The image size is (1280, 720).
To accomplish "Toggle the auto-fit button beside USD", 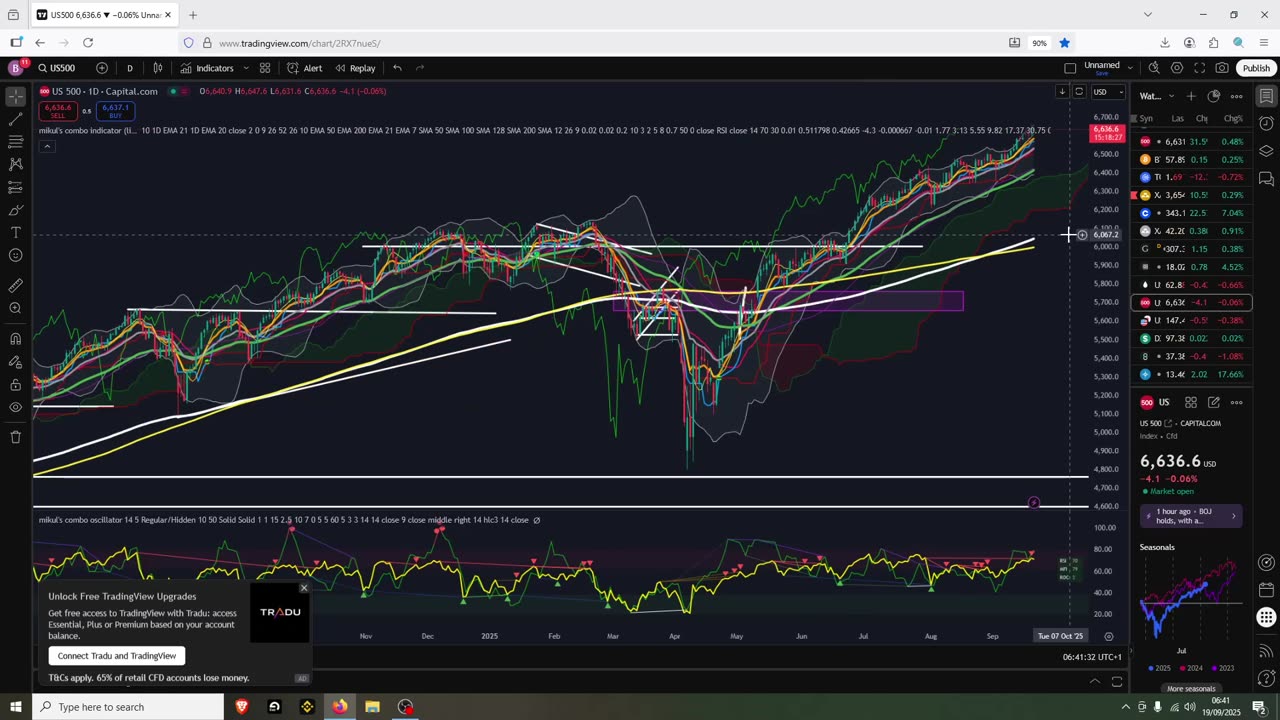I will click(x=1079, y=92).
